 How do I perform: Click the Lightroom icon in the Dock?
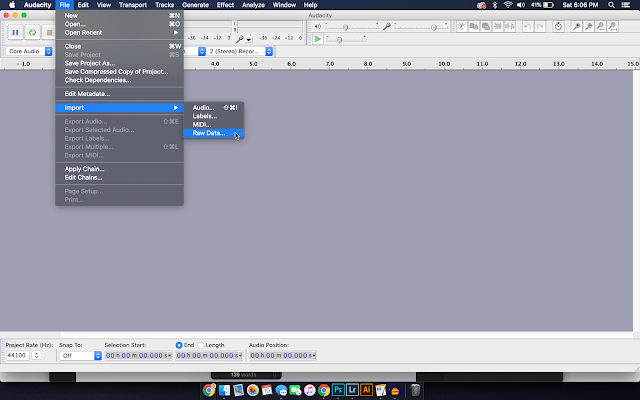352,390
